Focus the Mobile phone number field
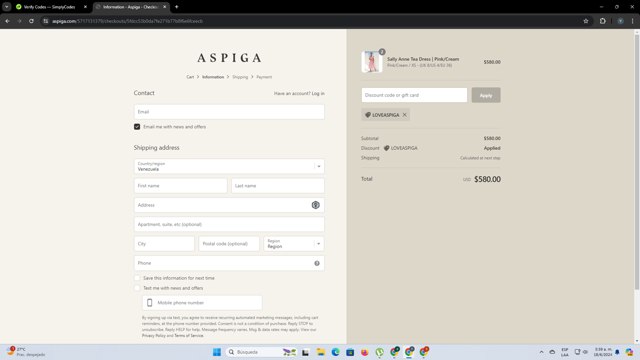This screenshot has height=360, width=640. tap(202, 303)
